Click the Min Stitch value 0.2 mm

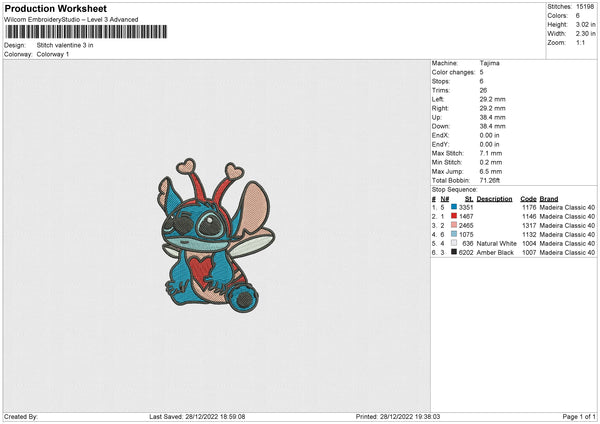[x=491, y=162]
